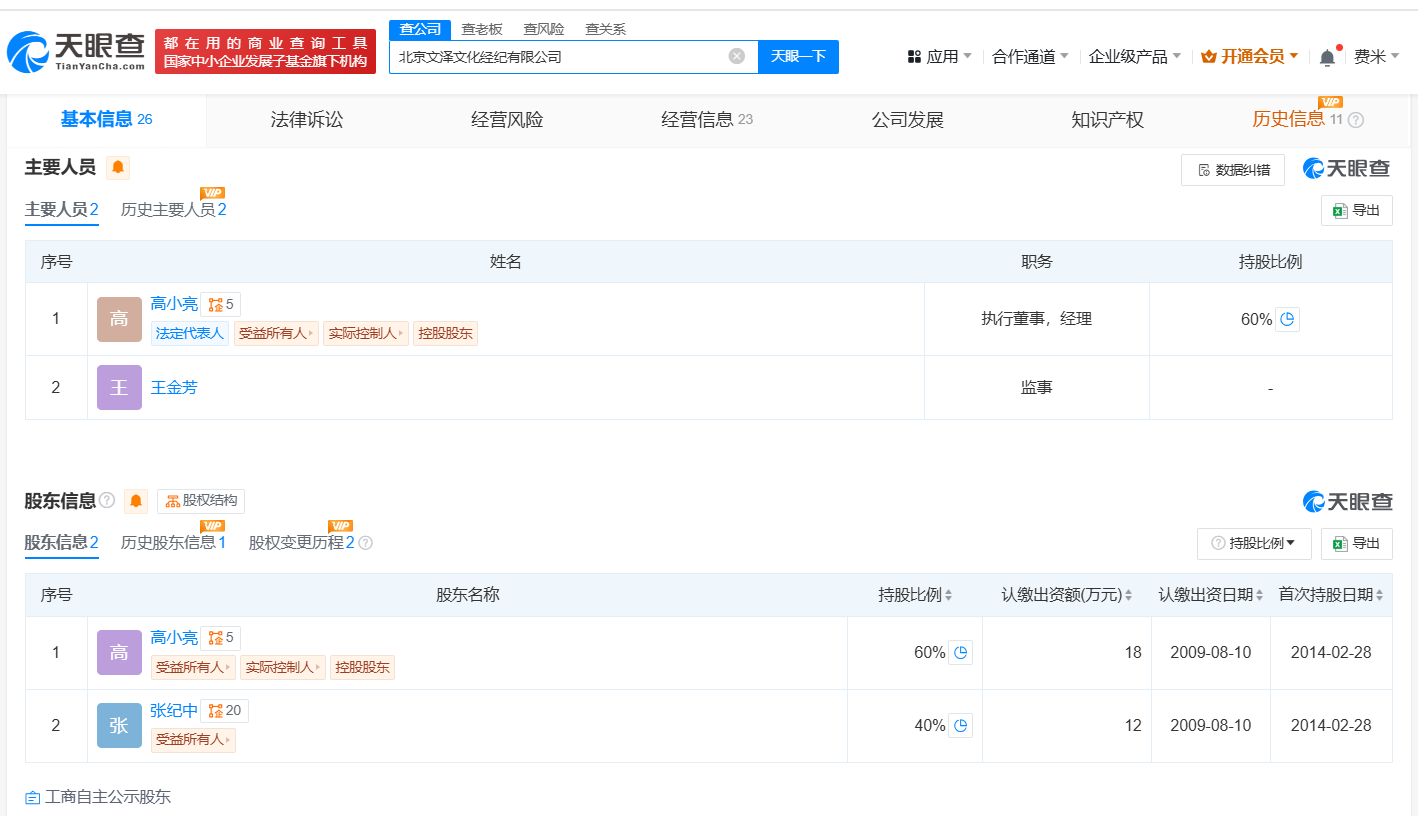
Task: Open 应用 dropdown menu
Action: [x=939, y=57]
